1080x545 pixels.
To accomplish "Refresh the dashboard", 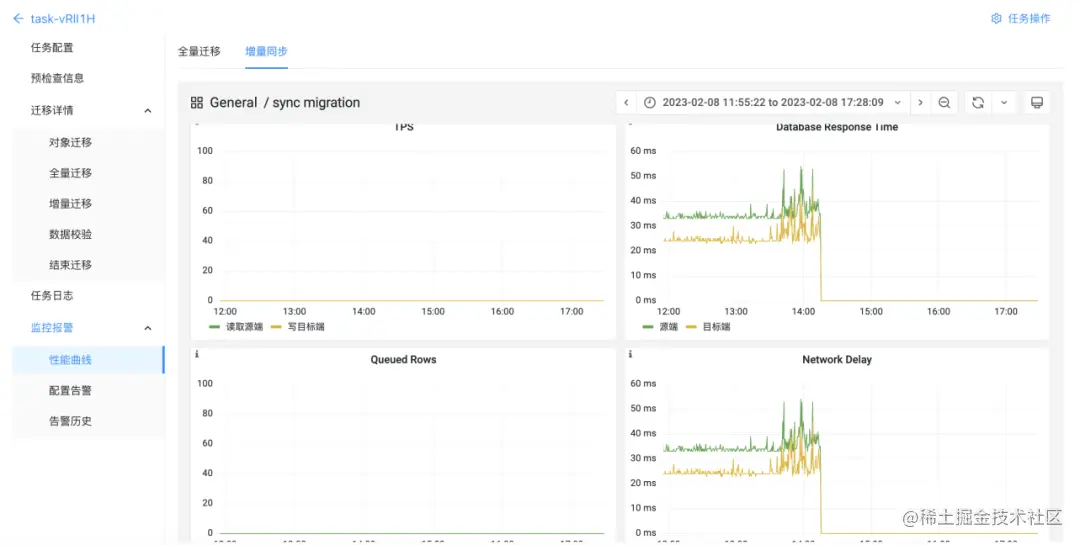I will coord(978,103).
